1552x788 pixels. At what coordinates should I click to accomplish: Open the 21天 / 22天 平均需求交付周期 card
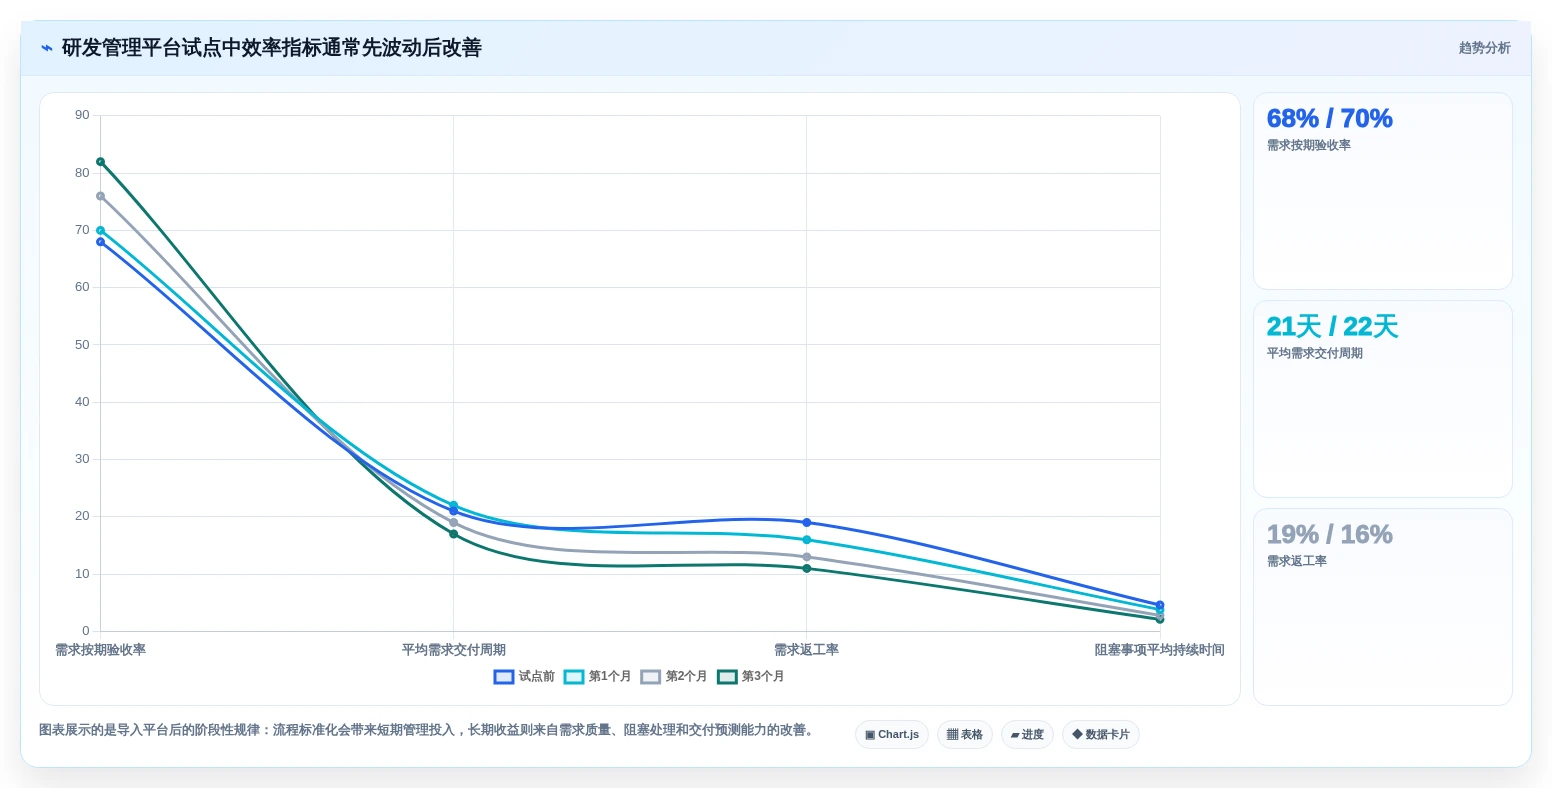coord(1383,399)
